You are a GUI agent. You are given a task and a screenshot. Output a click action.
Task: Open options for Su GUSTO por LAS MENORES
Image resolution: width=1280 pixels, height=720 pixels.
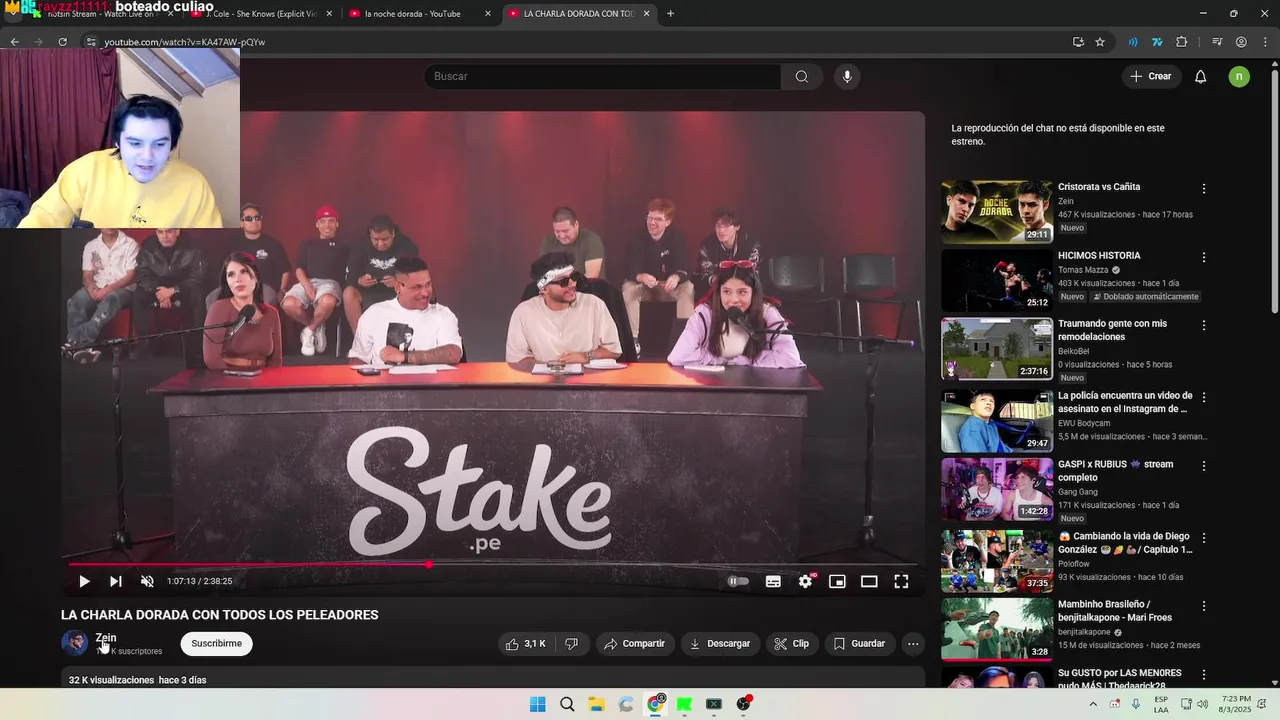pos(1204,674)
